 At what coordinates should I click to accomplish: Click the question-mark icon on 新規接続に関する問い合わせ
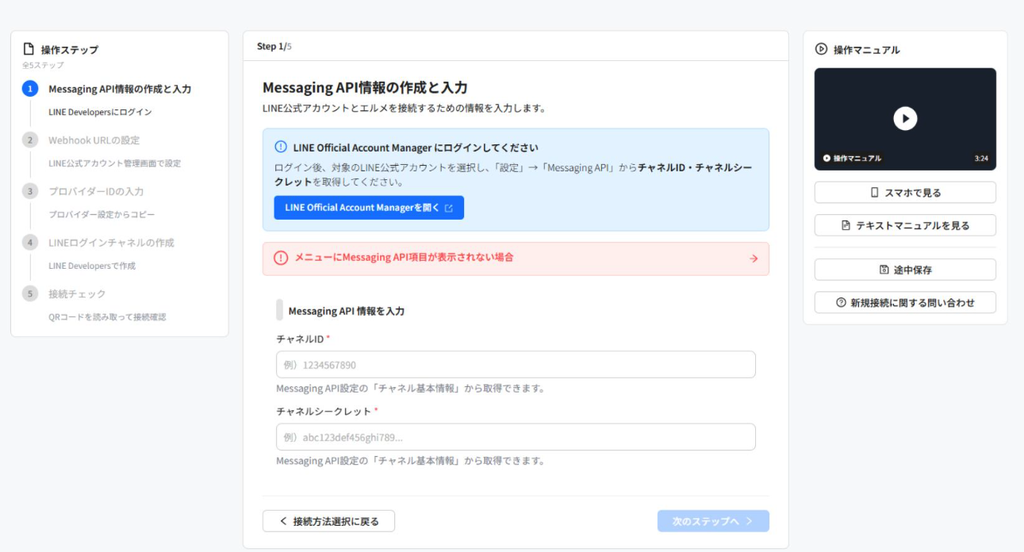(x=841, y=302)
